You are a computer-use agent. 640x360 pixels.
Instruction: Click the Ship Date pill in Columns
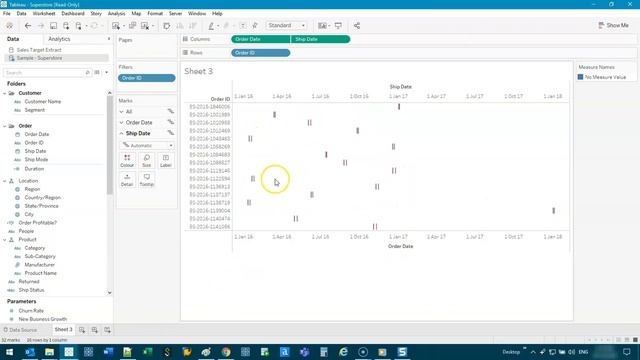click(x=320, y=39)
